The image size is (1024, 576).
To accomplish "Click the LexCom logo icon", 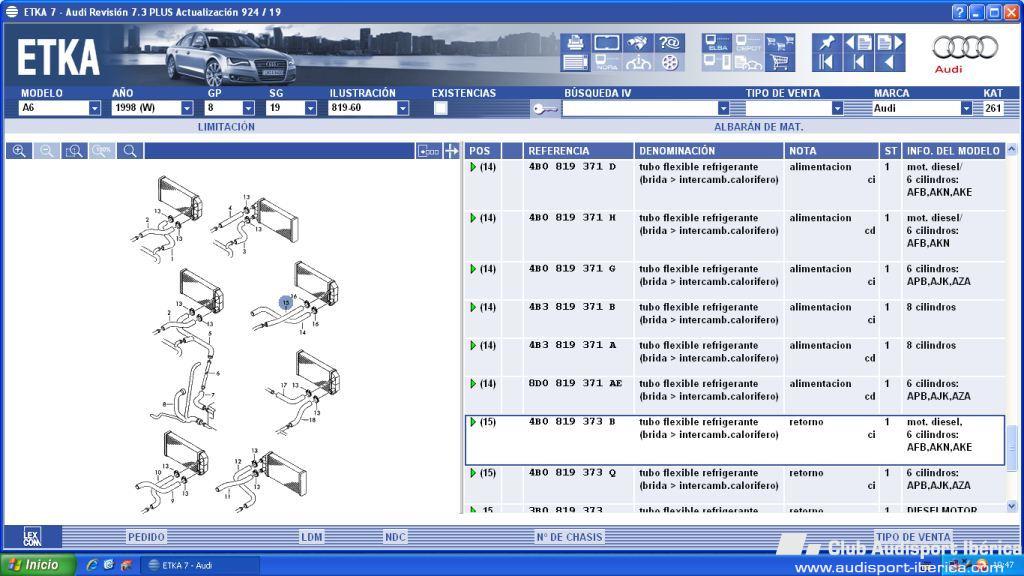I will (32, 536).
